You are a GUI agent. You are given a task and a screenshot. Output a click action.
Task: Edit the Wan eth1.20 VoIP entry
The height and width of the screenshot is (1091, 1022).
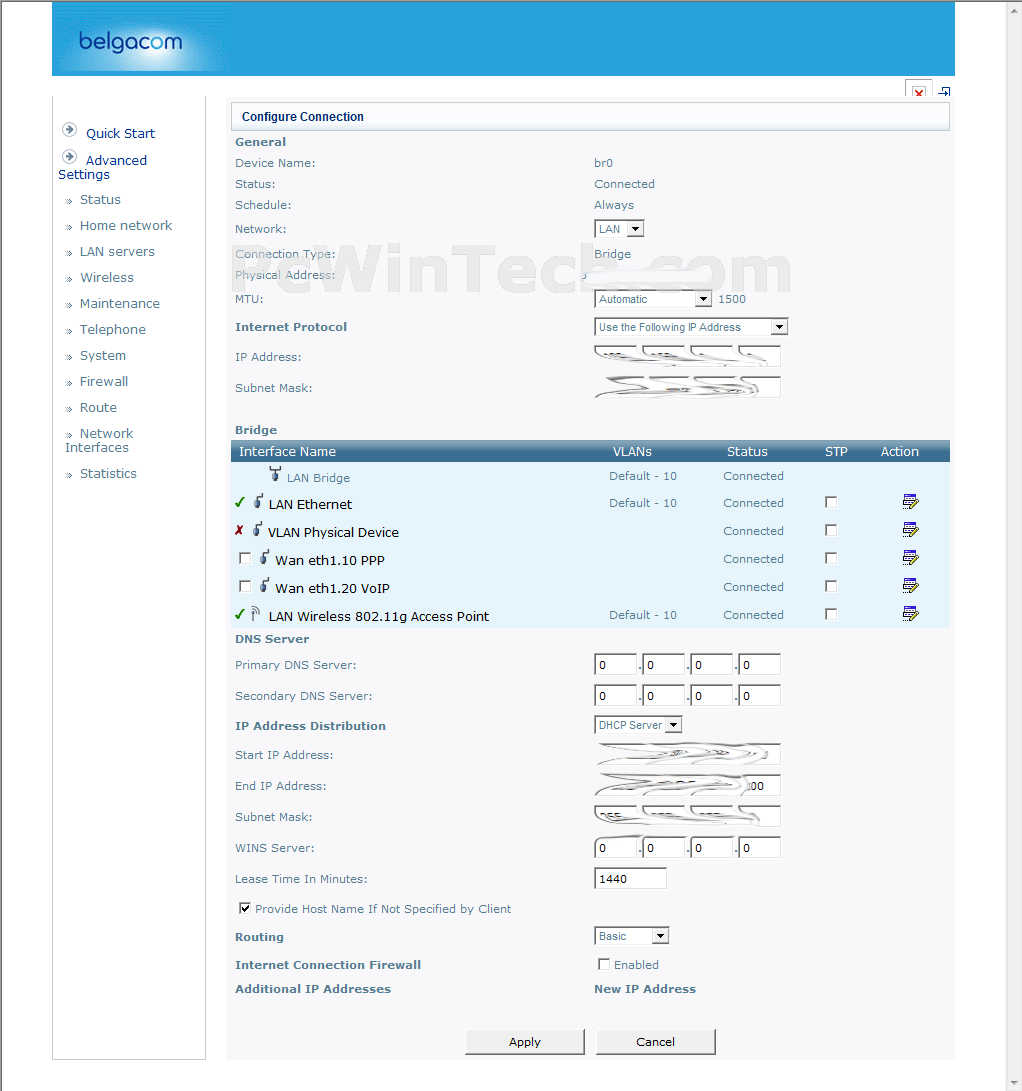pos(910,586)
